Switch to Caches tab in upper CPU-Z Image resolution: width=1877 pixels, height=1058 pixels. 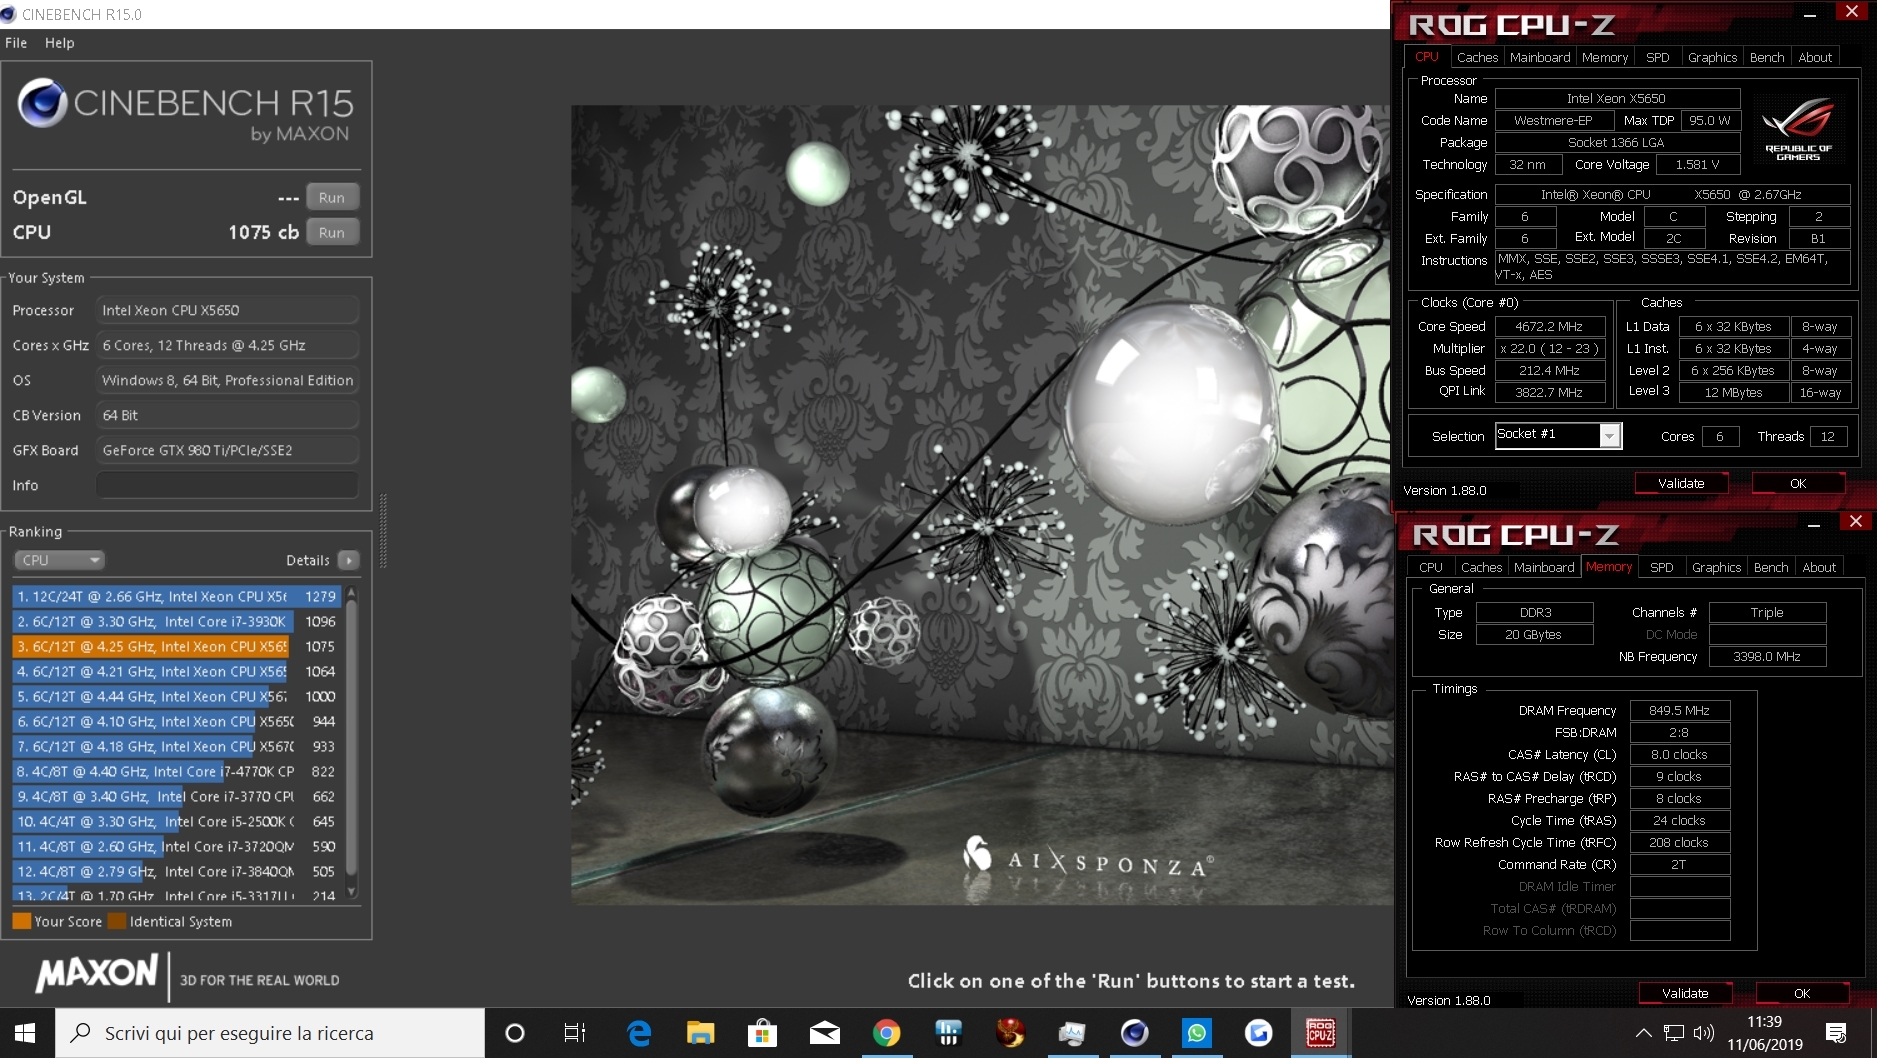pyautogui.click(x=1477, y=57)
